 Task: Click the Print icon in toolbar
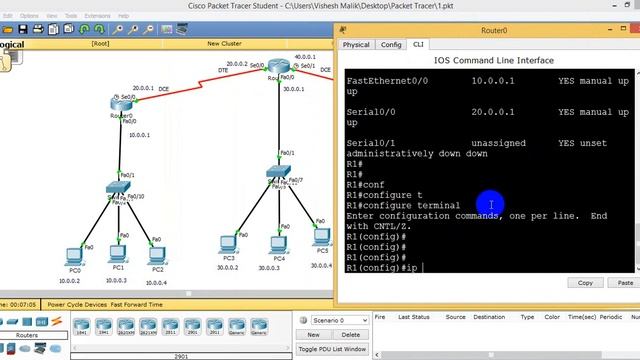coord(38,29)
